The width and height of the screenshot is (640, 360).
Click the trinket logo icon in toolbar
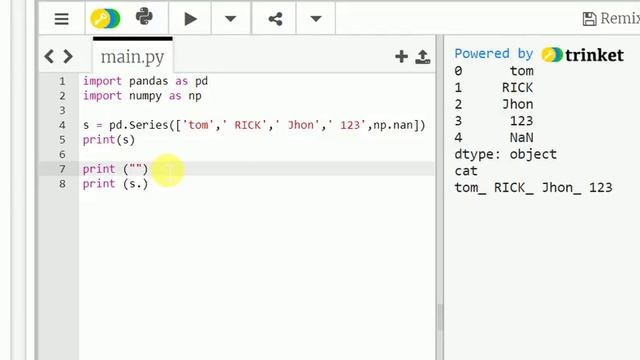[105, 19]
